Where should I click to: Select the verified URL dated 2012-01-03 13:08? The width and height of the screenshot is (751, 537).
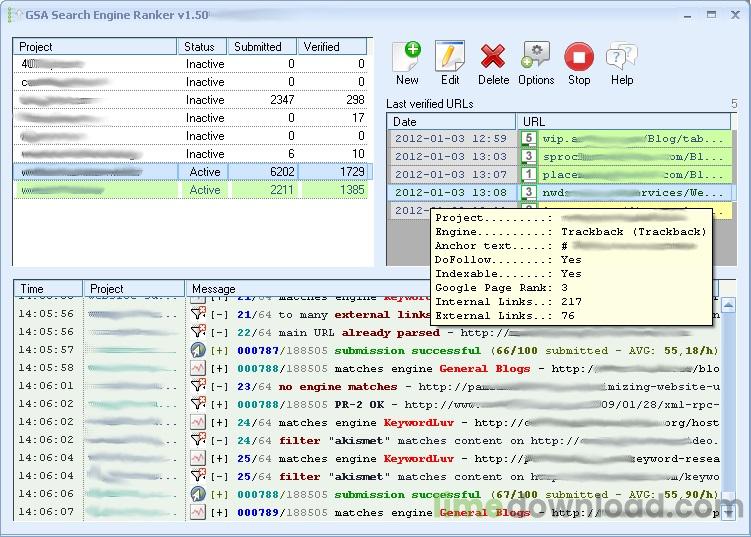[559, 192]
